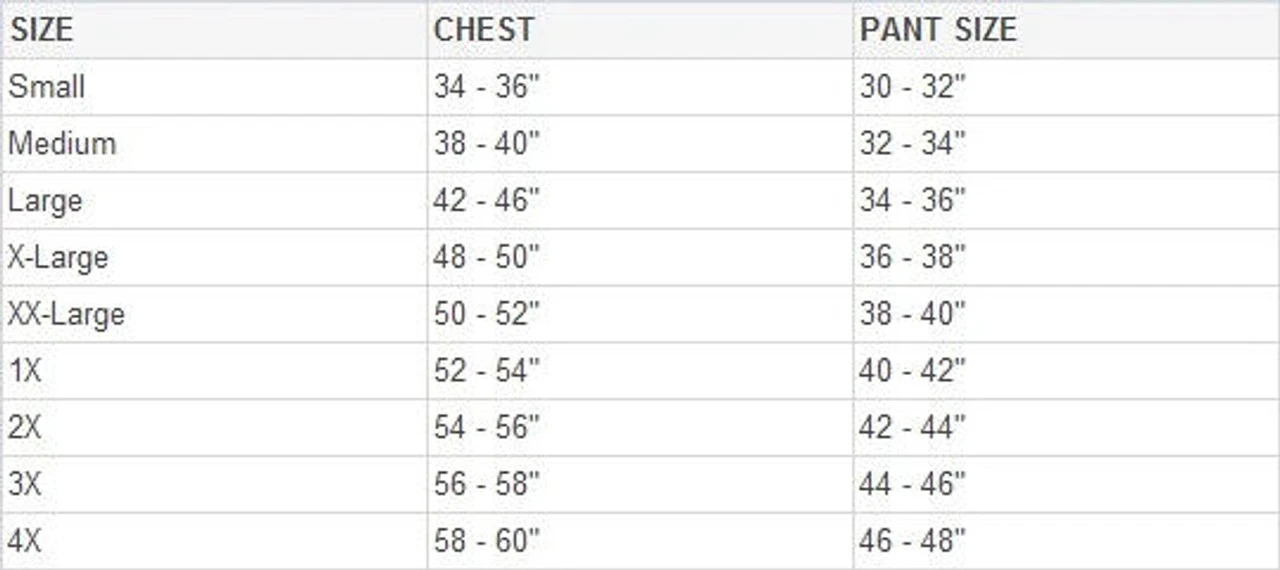This screenshot has height=570, width=1280.
Task: Select chest value 48 - 50" for X-Large
Action: pyautogui.click(x=486, y=258)
